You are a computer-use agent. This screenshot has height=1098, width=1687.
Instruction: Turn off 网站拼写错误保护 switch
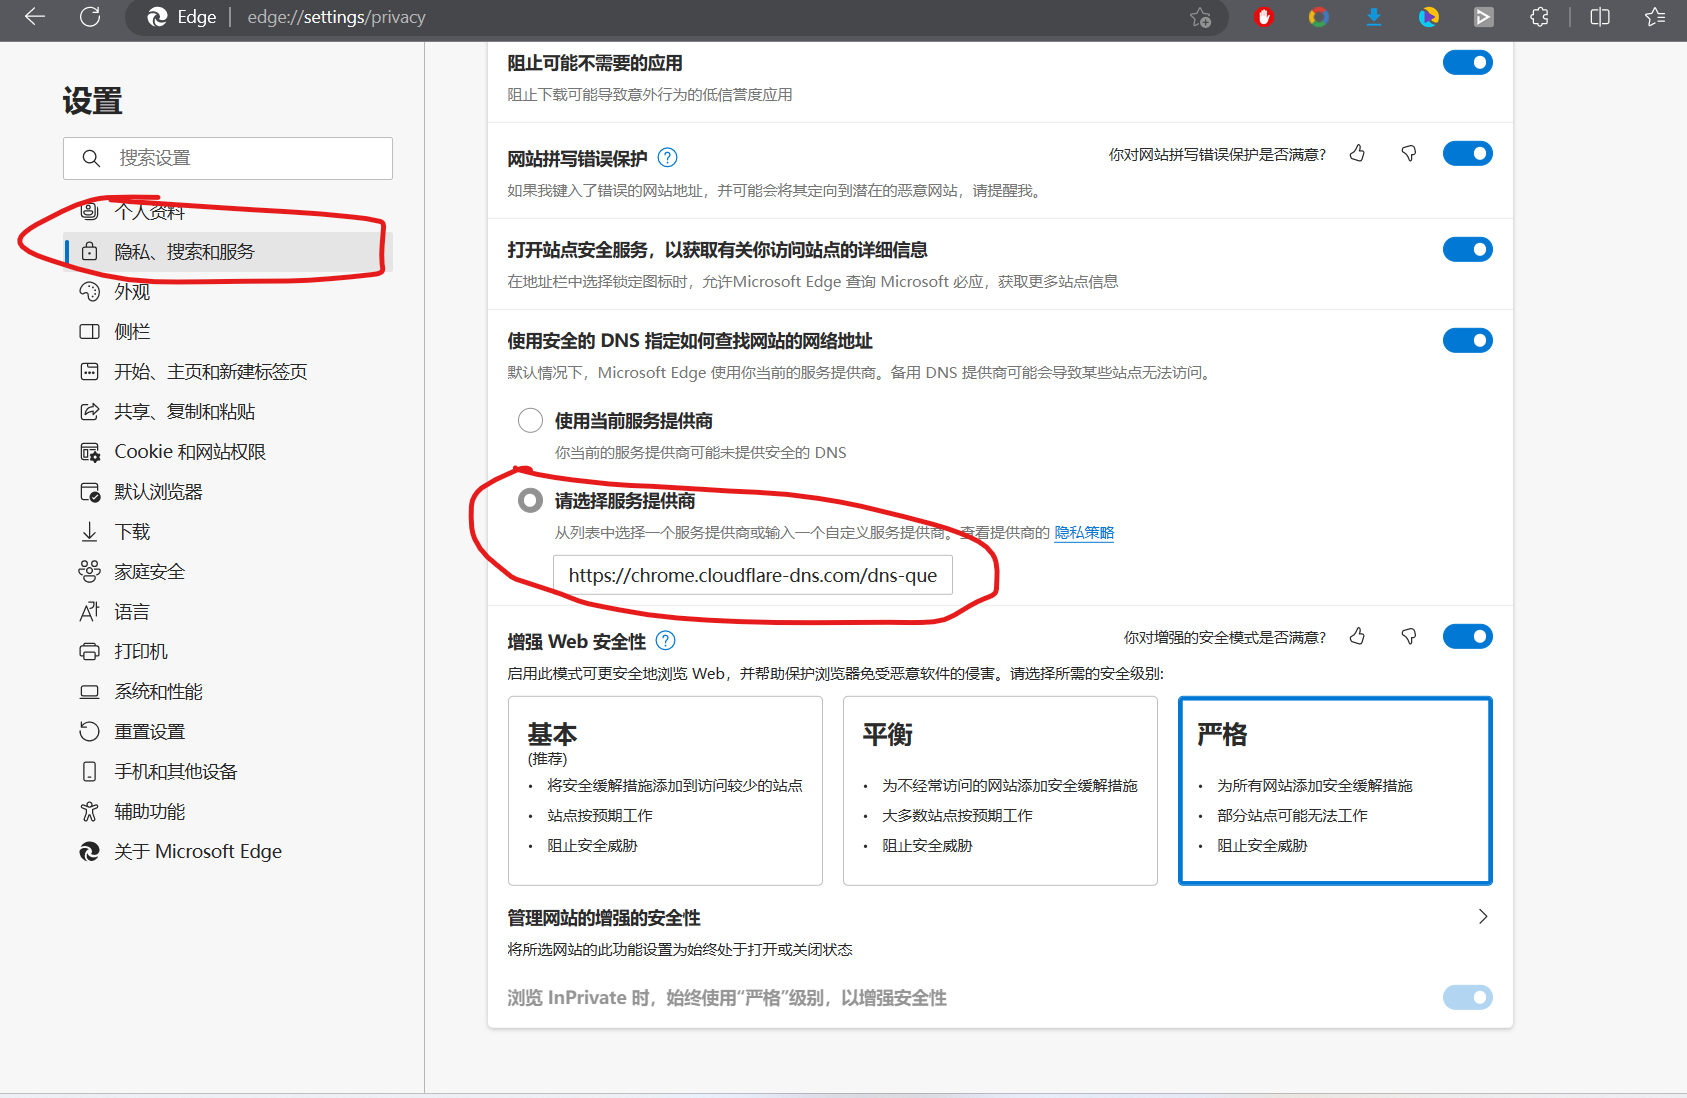1467,153
